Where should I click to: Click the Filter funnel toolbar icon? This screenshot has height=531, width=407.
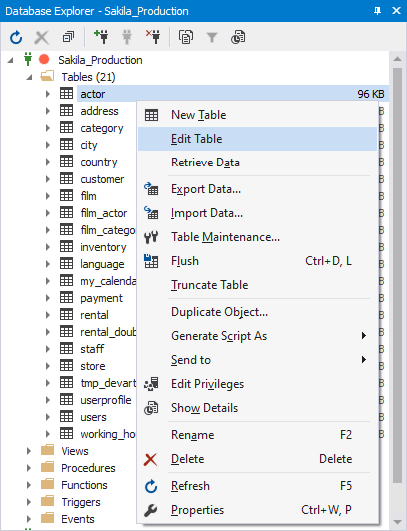(212, 37)
